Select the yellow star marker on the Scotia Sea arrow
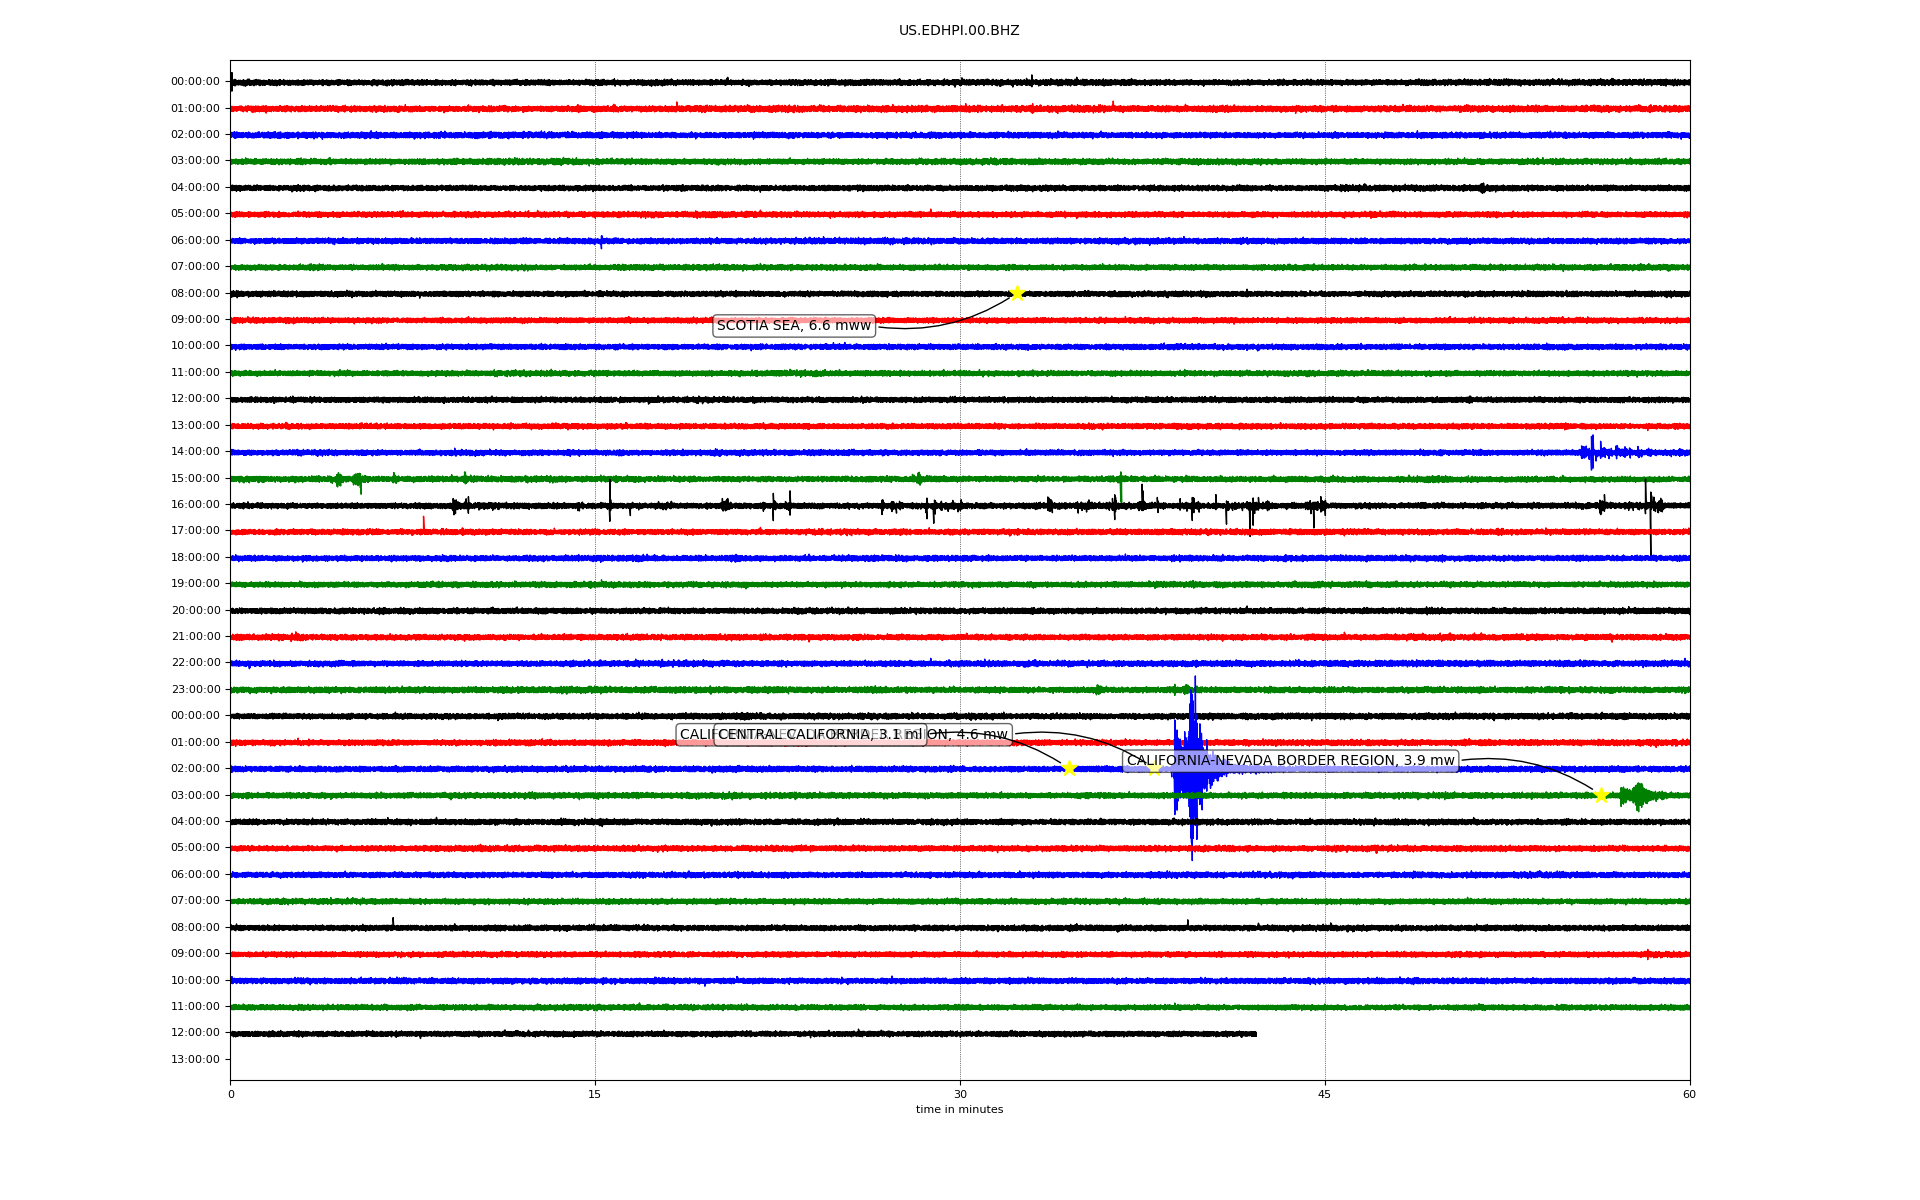Image resolution: width=1920 pixels, height=1200 pixels. pos(1017,293)
